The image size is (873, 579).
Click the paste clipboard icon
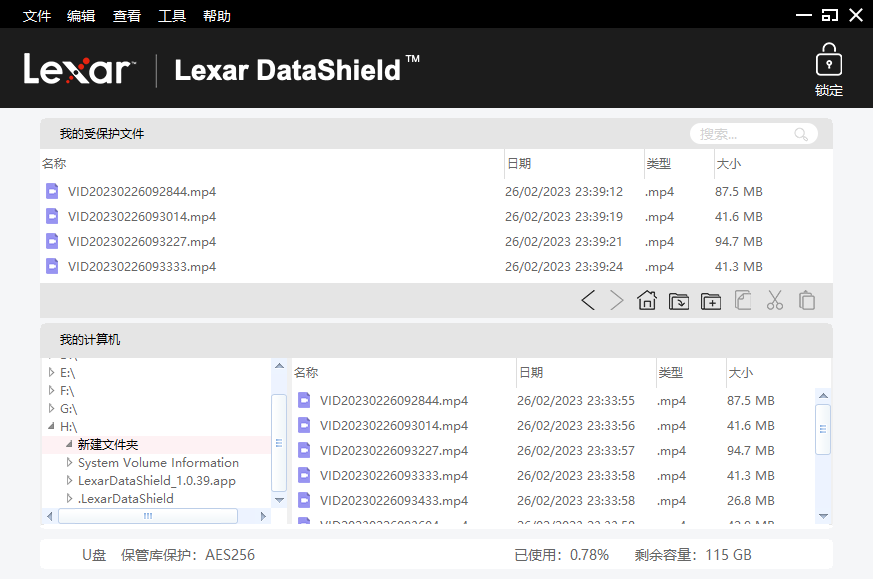[807, 300]
